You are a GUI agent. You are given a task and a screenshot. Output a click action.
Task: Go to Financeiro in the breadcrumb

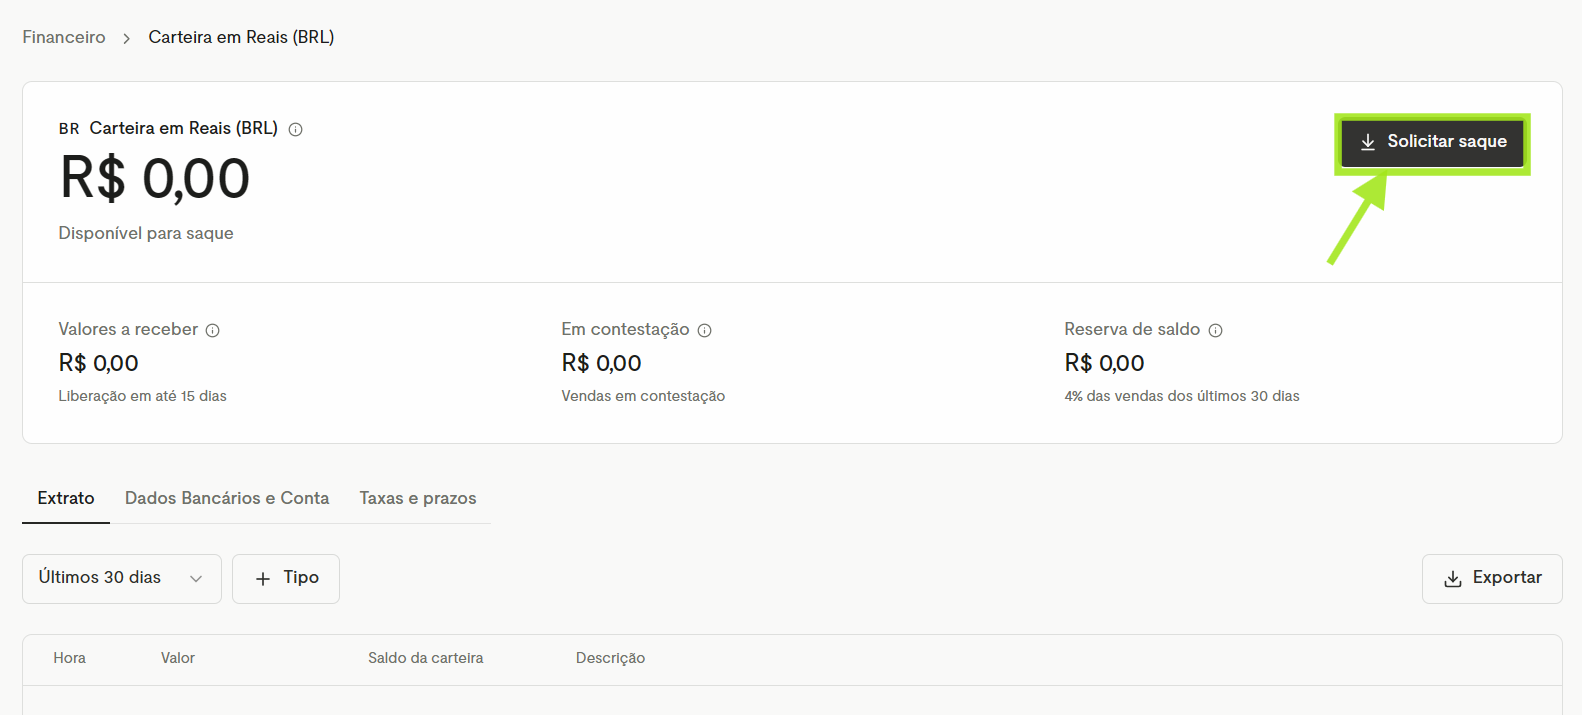pos(64,37)
